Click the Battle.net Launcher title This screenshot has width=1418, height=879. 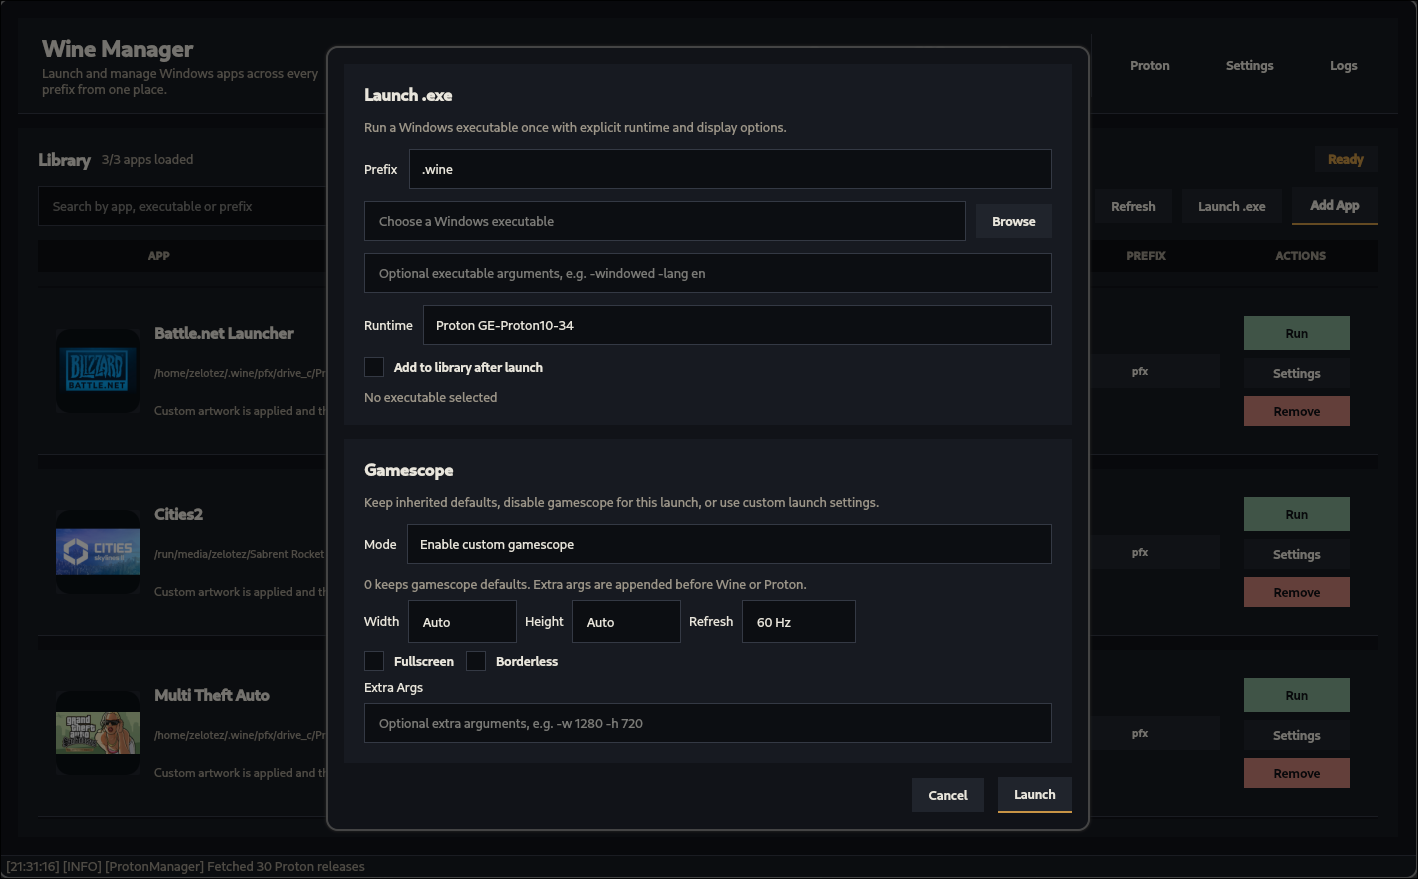tap(224, 333)
